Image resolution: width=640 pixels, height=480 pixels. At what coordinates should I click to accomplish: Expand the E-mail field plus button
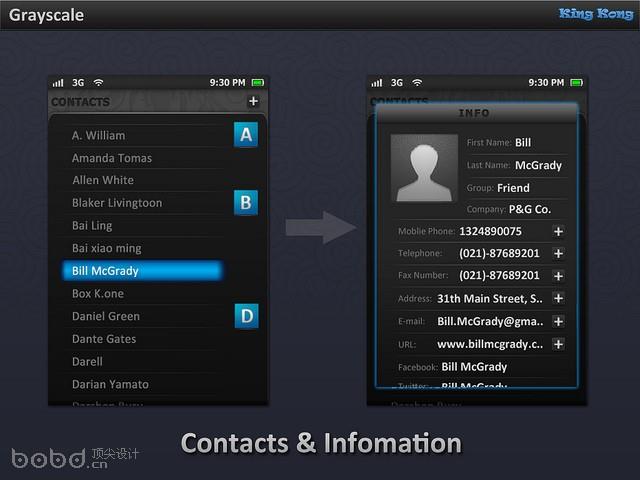558,321
